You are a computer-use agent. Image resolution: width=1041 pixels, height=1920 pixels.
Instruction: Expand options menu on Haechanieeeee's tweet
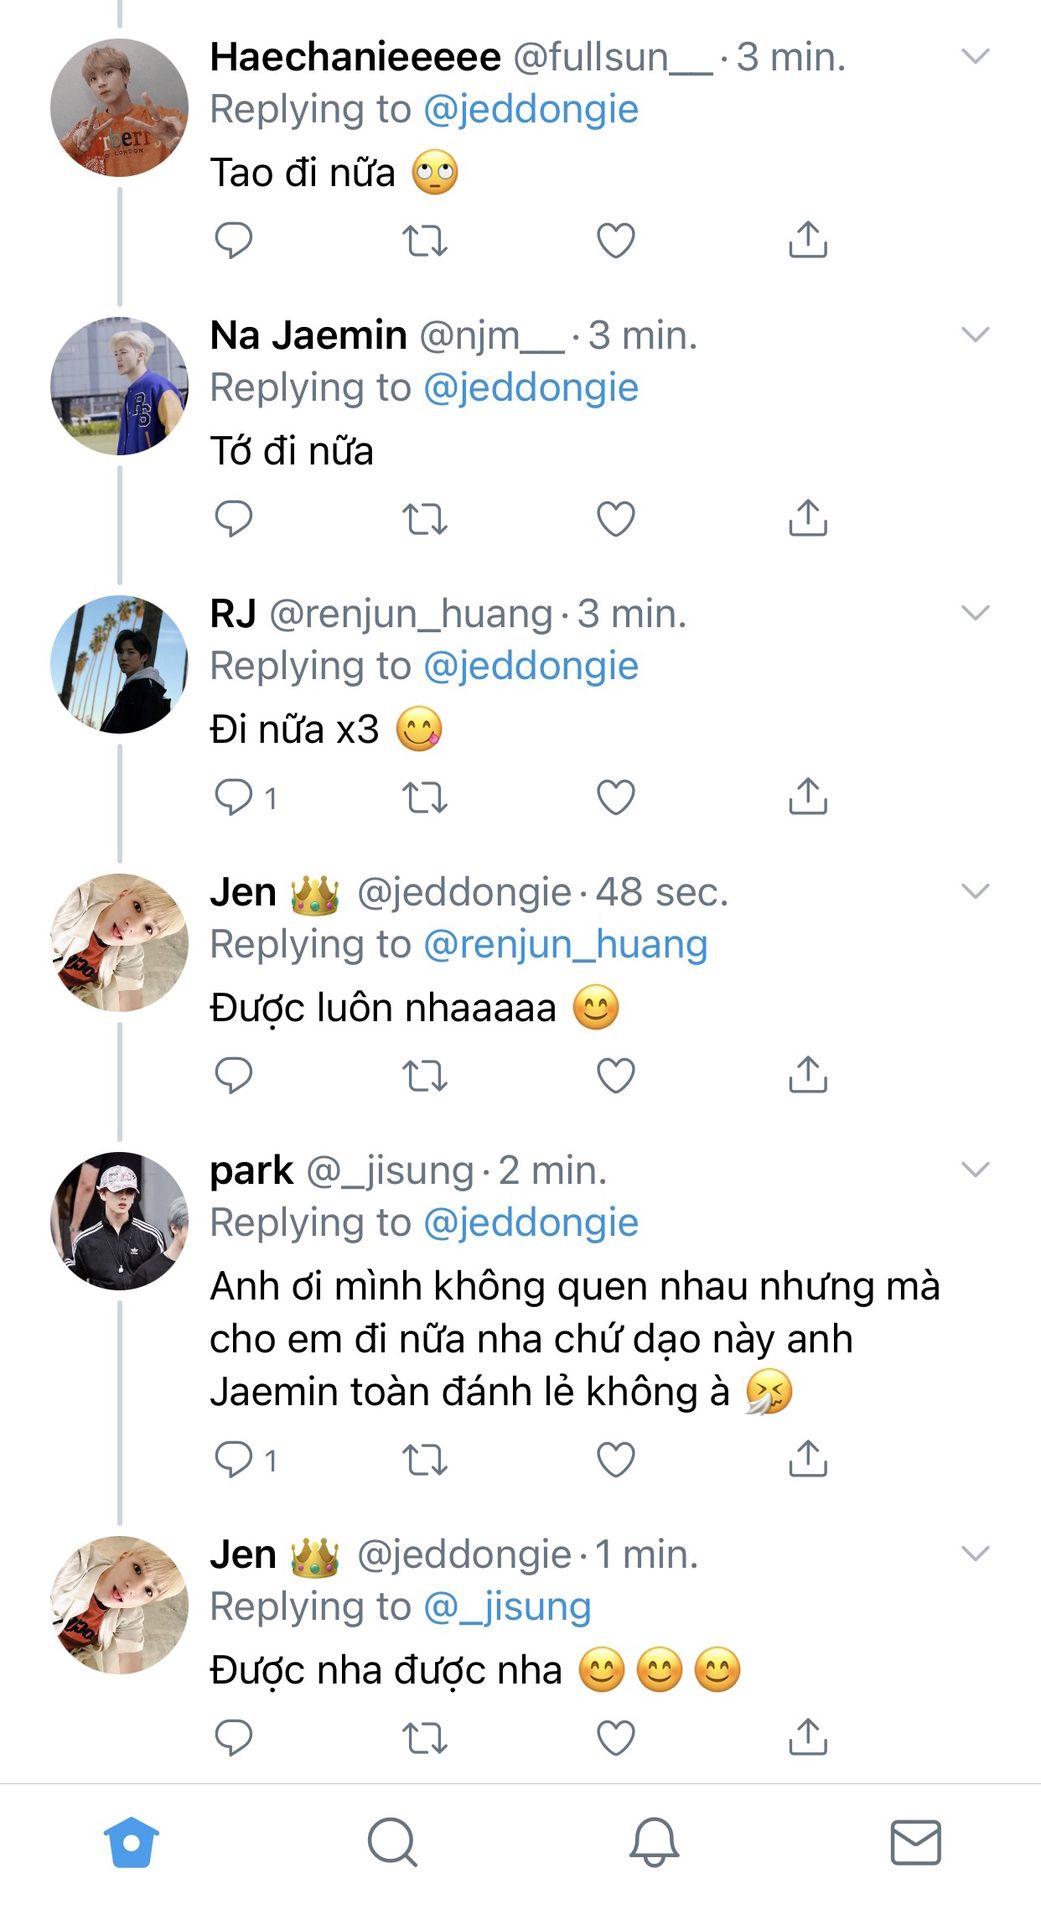975,56
